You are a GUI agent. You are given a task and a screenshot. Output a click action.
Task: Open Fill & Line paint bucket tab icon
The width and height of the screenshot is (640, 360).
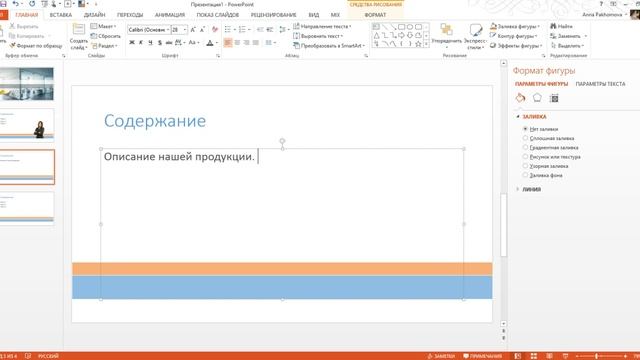pyautogui.click(x=520, y=98)
